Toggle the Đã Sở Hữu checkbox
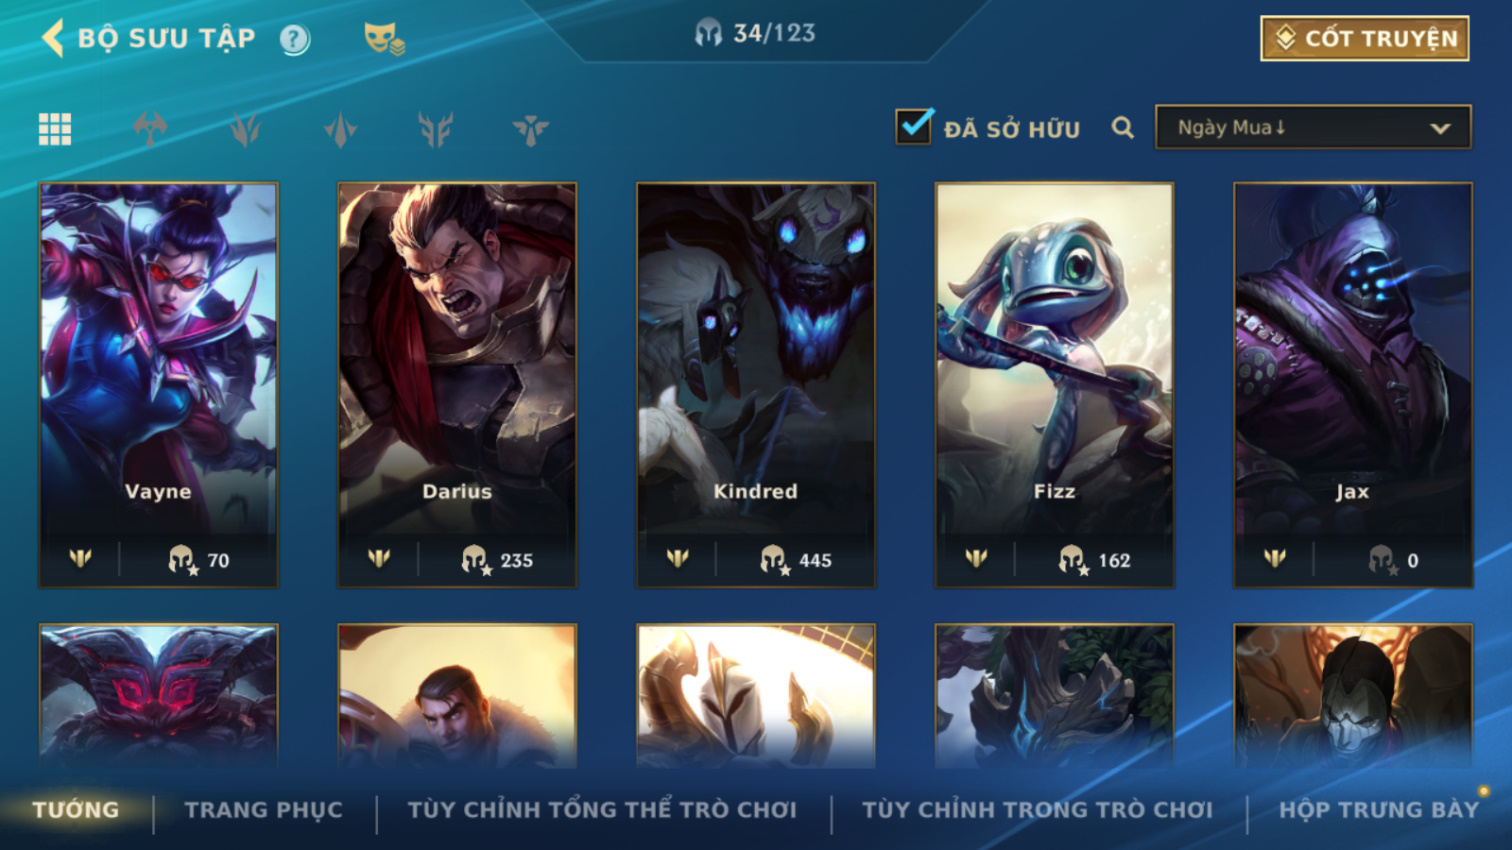The height and width of the screenshot is (850, 1512). 914,127
